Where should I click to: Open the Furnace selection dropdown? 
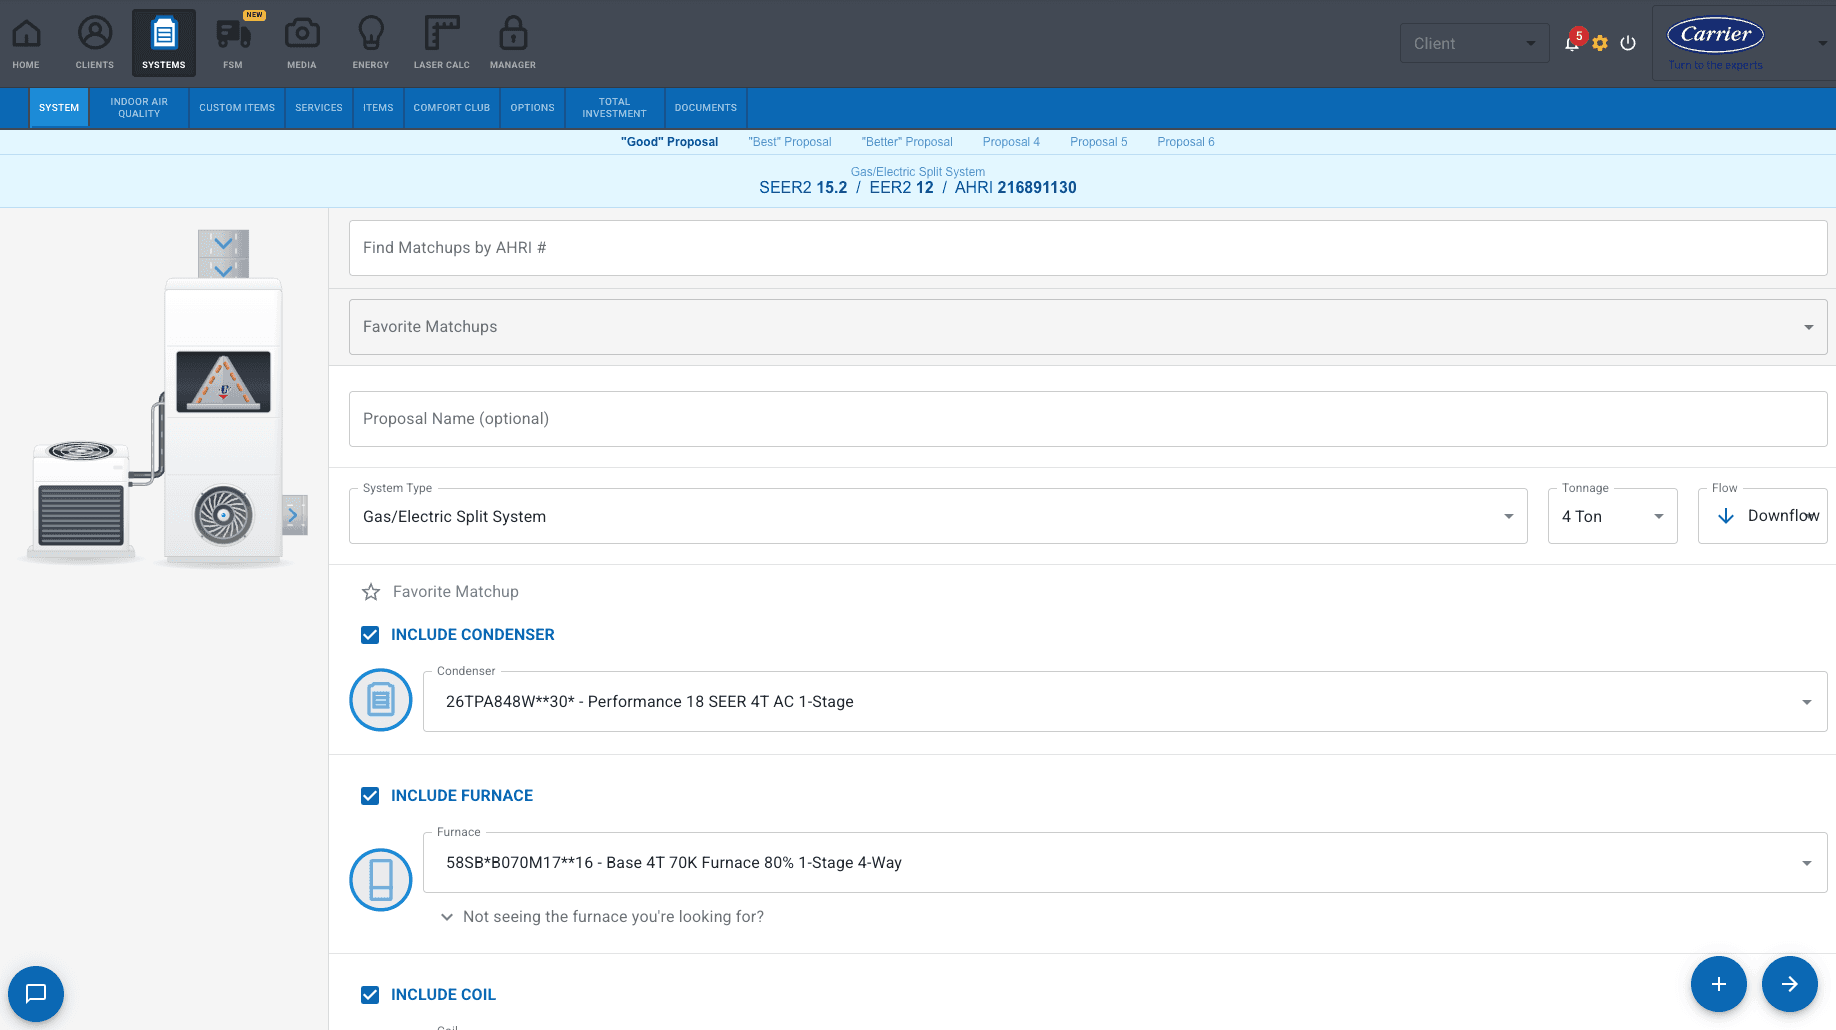pos(1125,863)
